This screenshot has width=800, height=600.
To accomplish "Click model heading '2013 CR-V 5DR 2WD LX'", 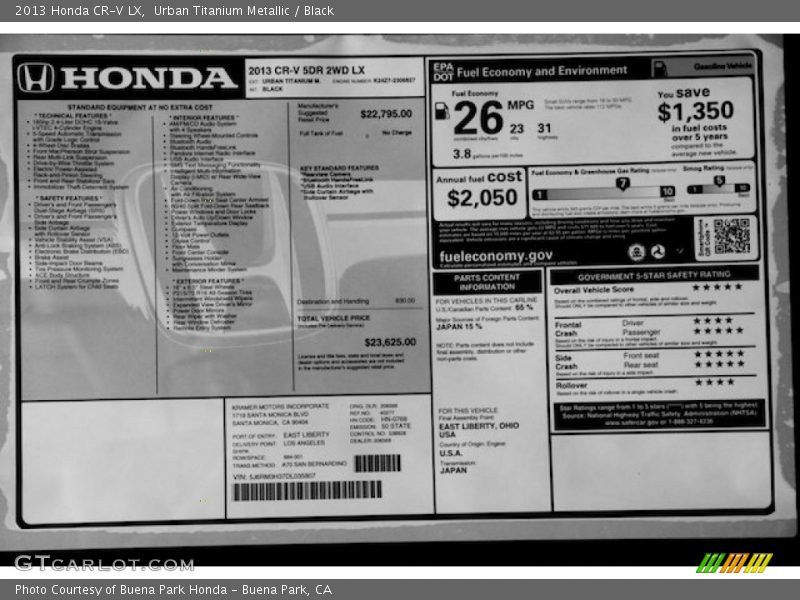I will [x=307, y=70].
